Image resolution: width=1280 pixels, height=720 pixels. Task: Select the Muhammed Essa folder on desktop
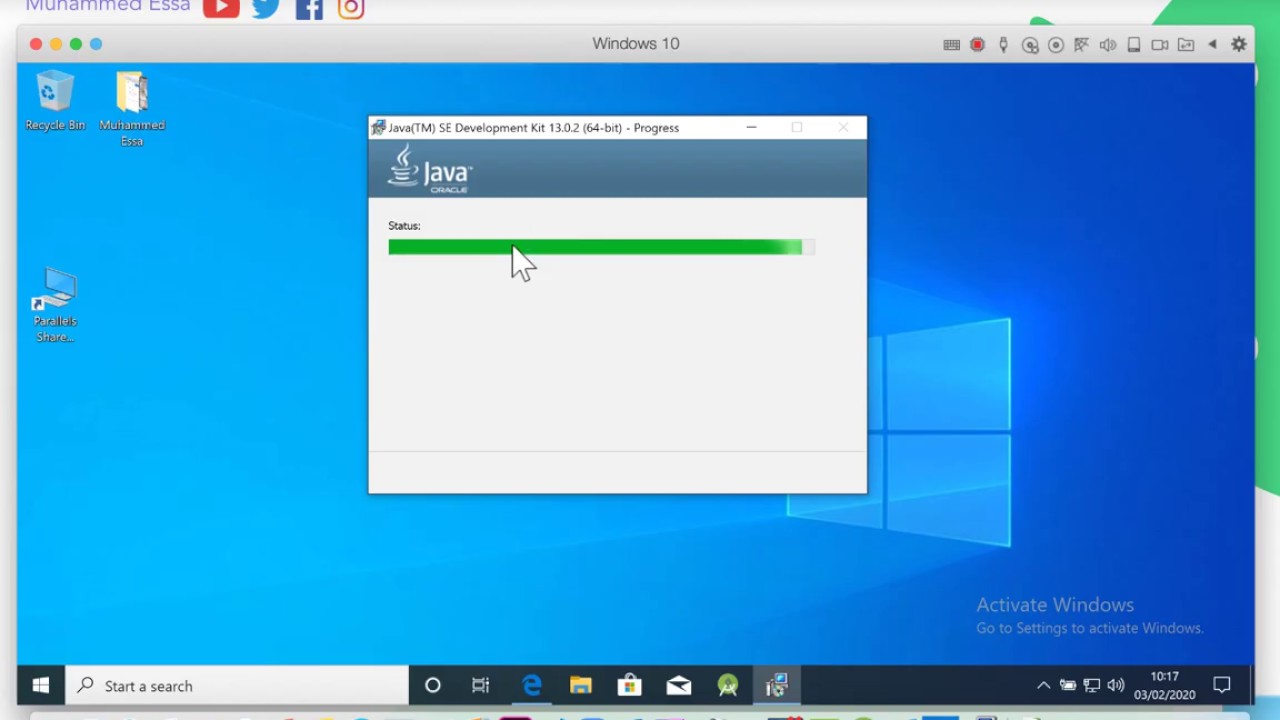(x=132, y=109)
